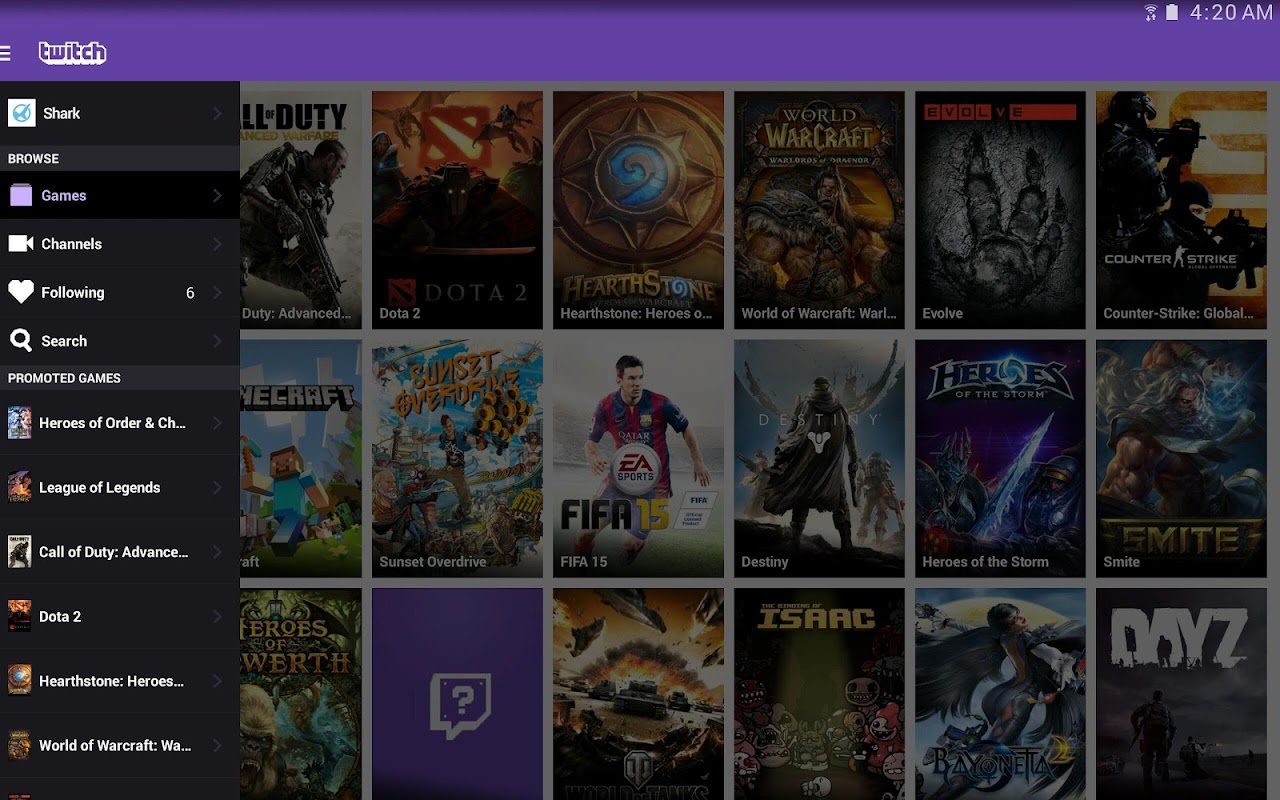
Task: Open the Bayonetta 2 game cover
Action: [1000, 694]
